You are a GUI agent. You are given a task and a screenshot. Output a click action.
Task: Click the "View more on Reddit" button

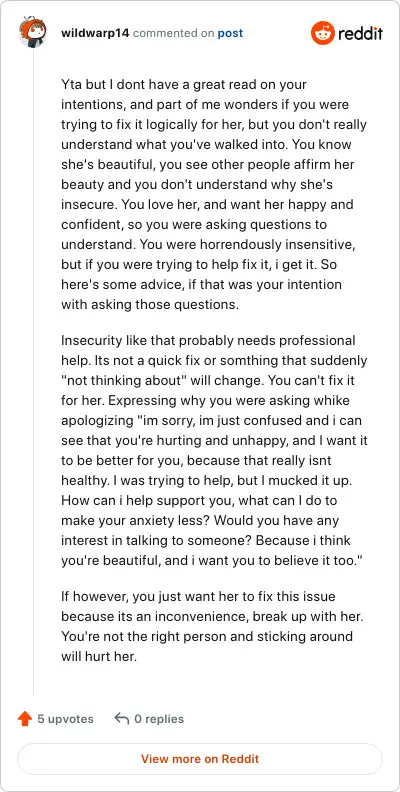200,759
